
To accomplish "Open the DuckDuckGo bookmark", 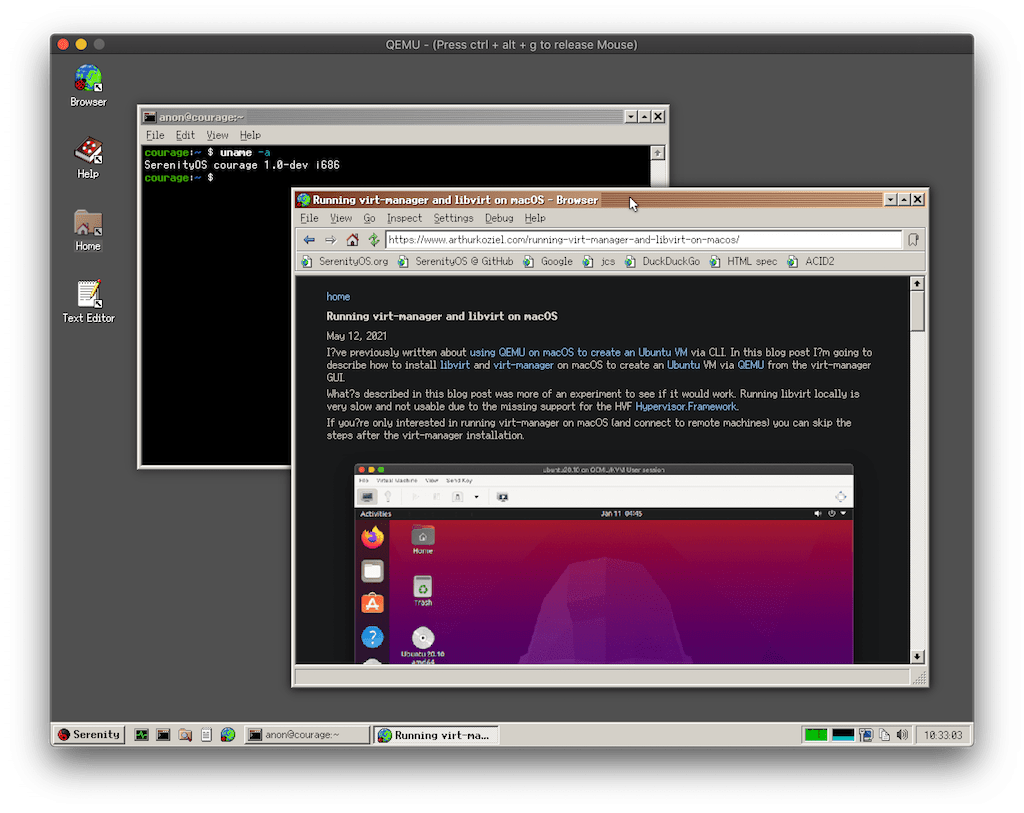I will [x=663, y=261].
